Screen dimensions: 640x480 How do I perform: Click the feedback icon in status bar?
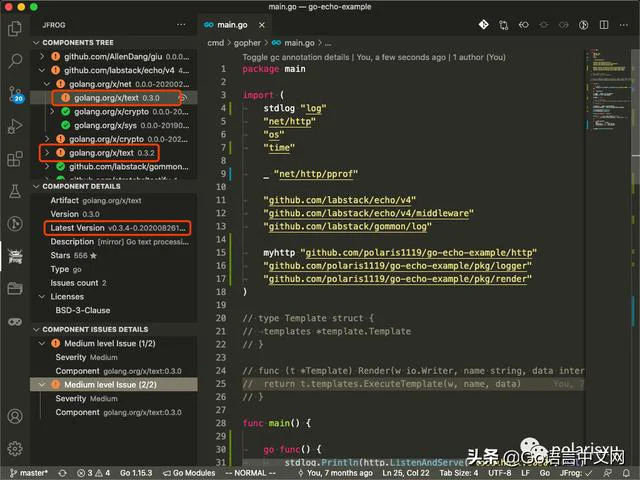607,473
